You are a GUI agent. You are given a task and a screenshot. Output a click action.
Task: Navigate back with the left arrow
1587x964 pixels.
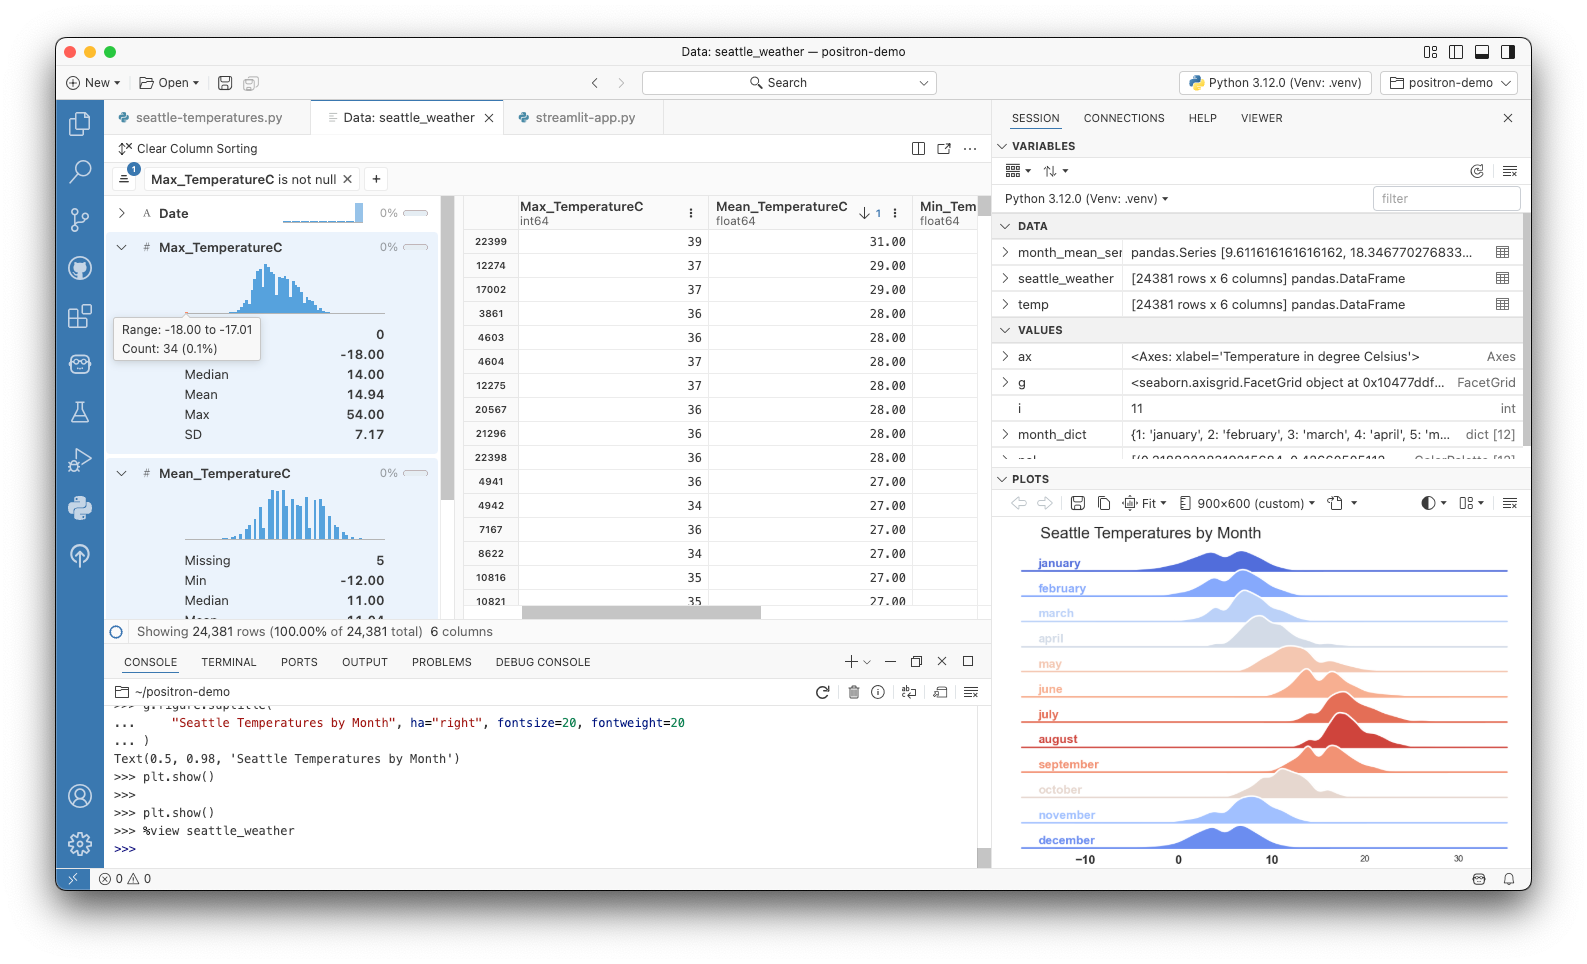pos(595,83)
